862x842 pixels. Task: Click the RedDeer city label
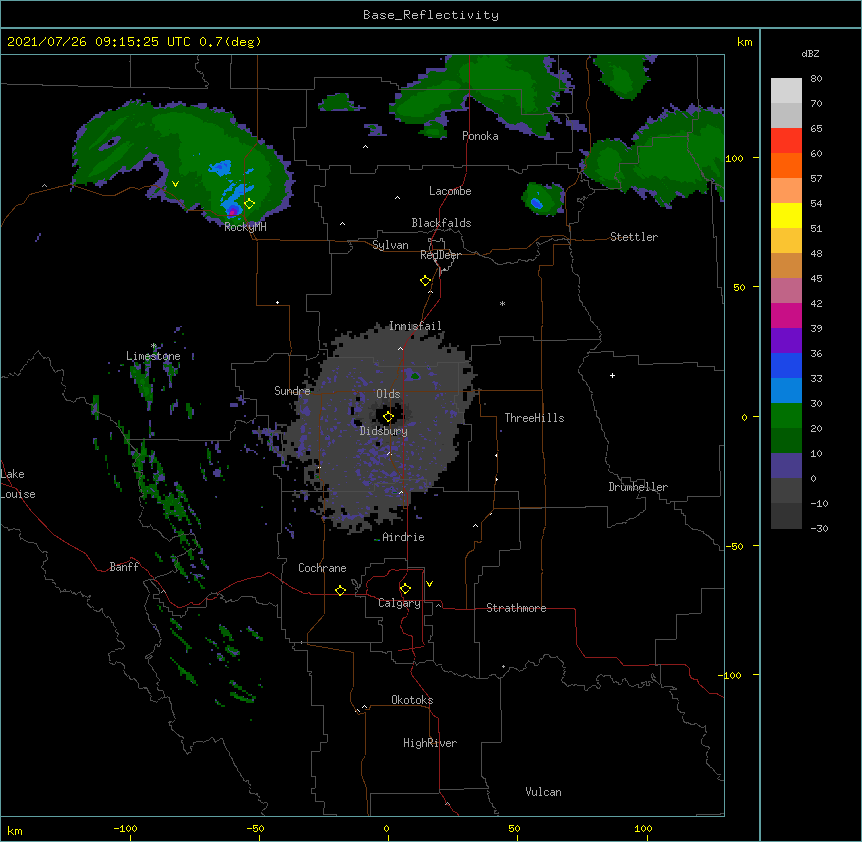[x=440, y=255]
